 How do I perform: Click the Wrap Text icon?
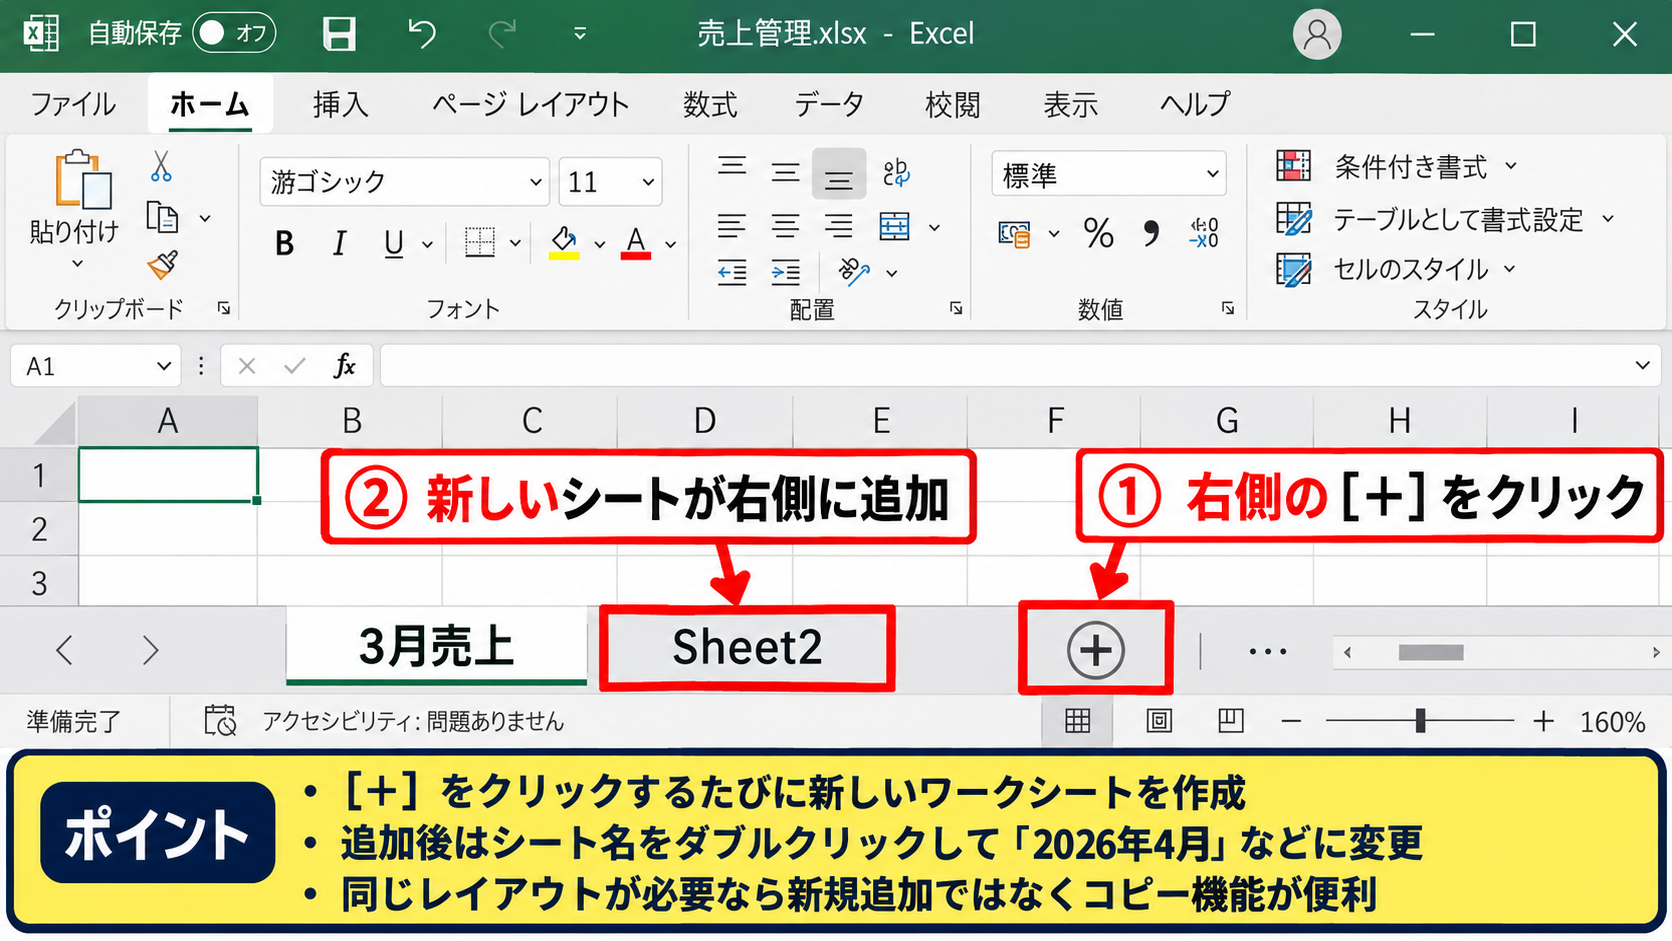point(897,173)
